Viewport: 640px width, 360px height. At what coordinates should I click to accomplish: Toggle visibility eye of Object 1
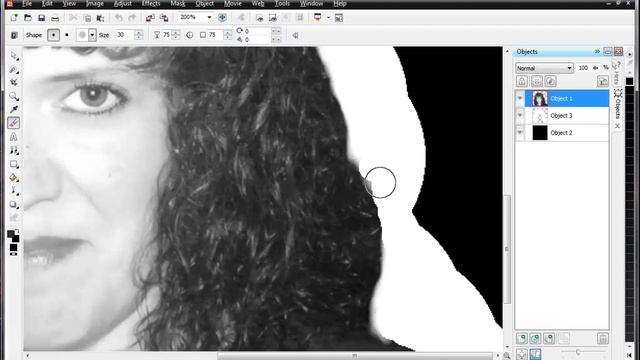point(520,98)
